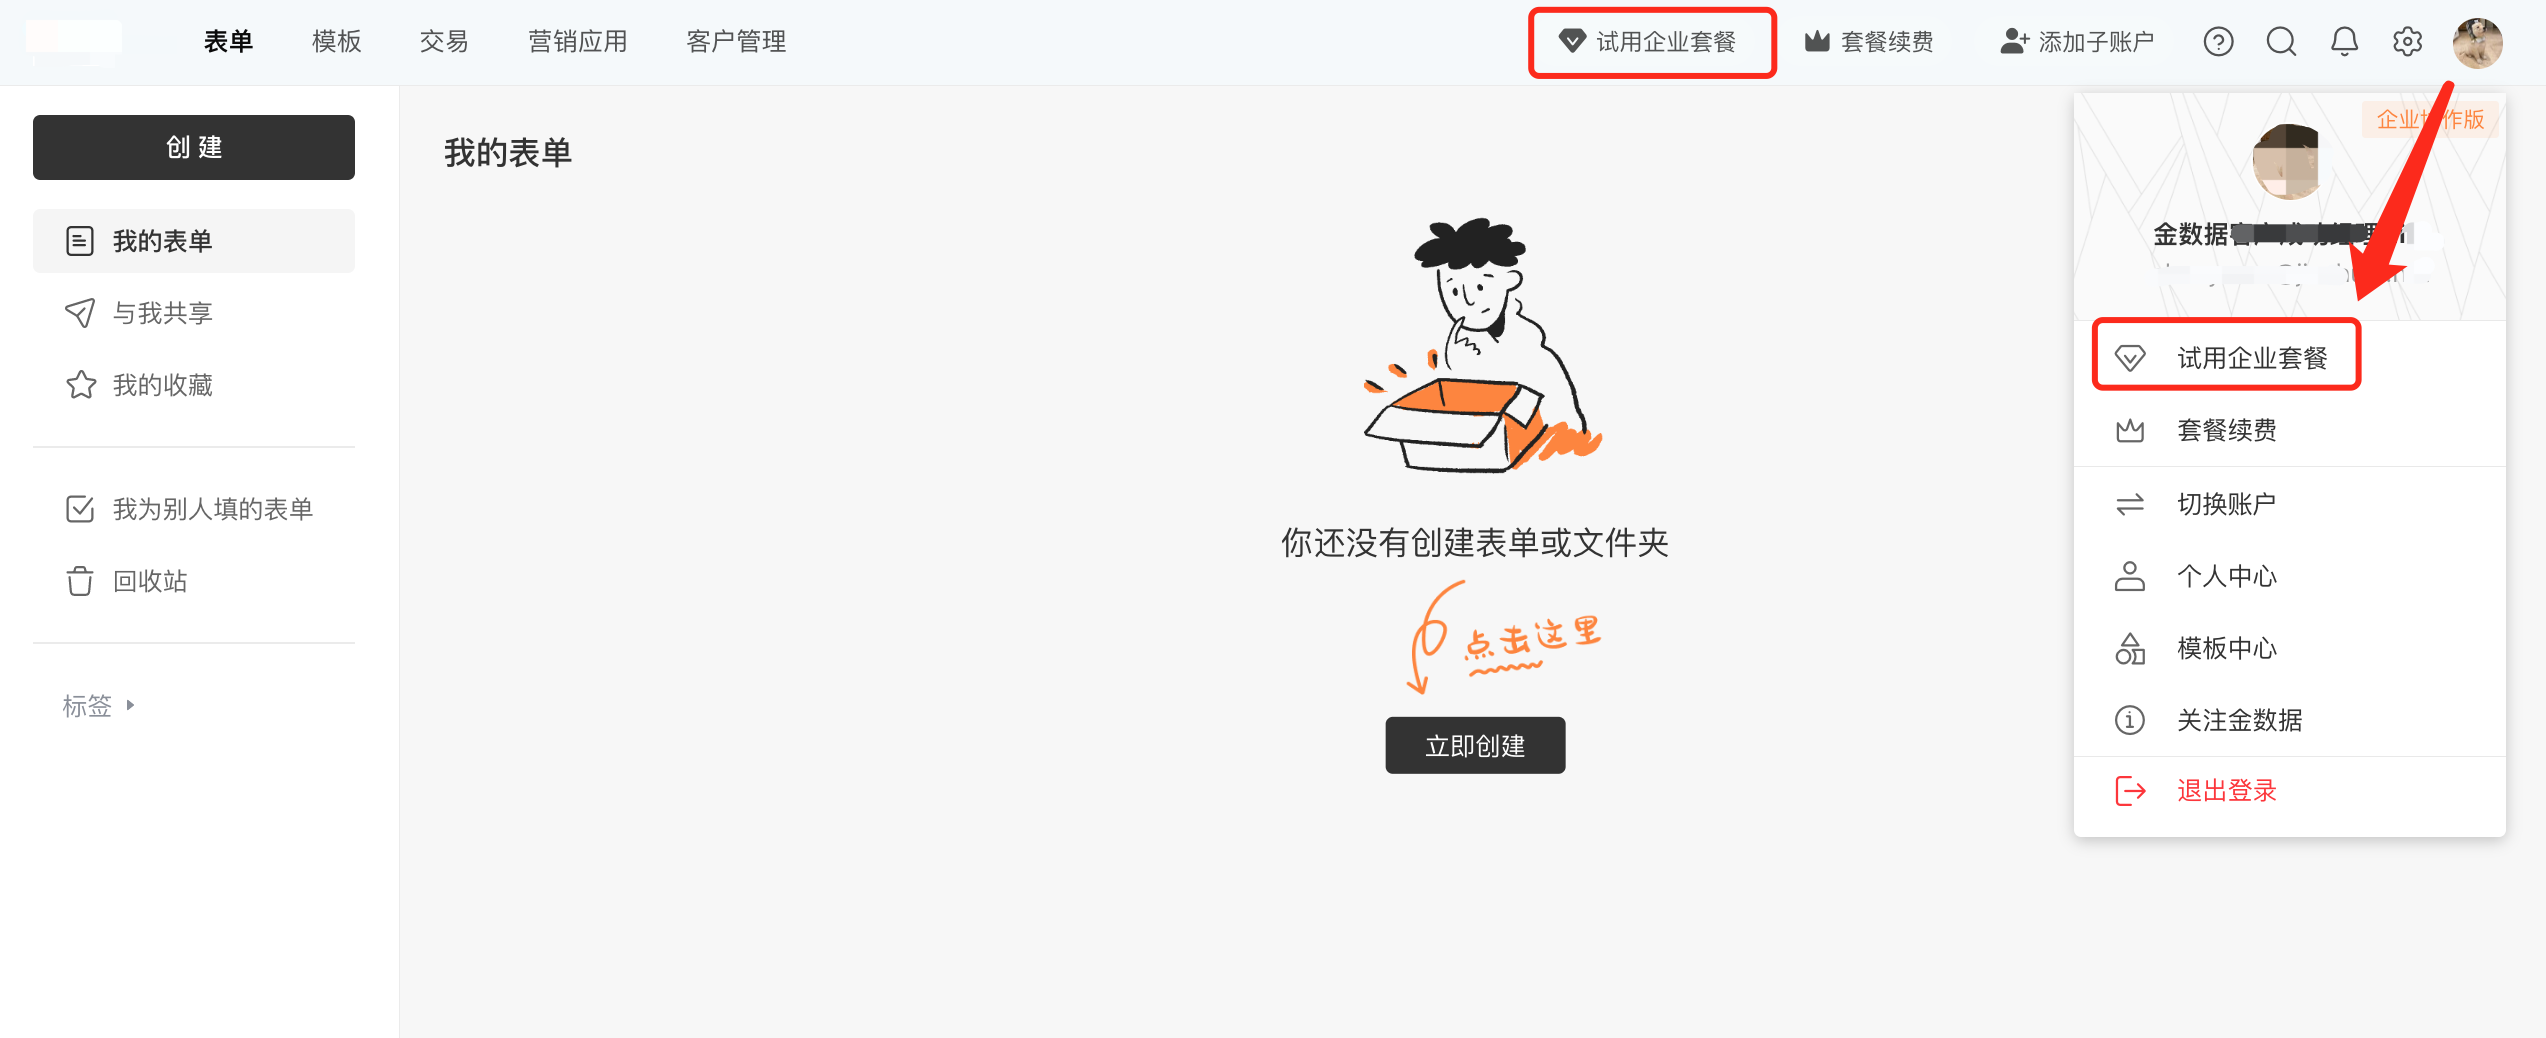Open 个人中心 from the dropdown
Image resolution: width=2546 pixels, height=1038 pixels.
point(2289,576)
